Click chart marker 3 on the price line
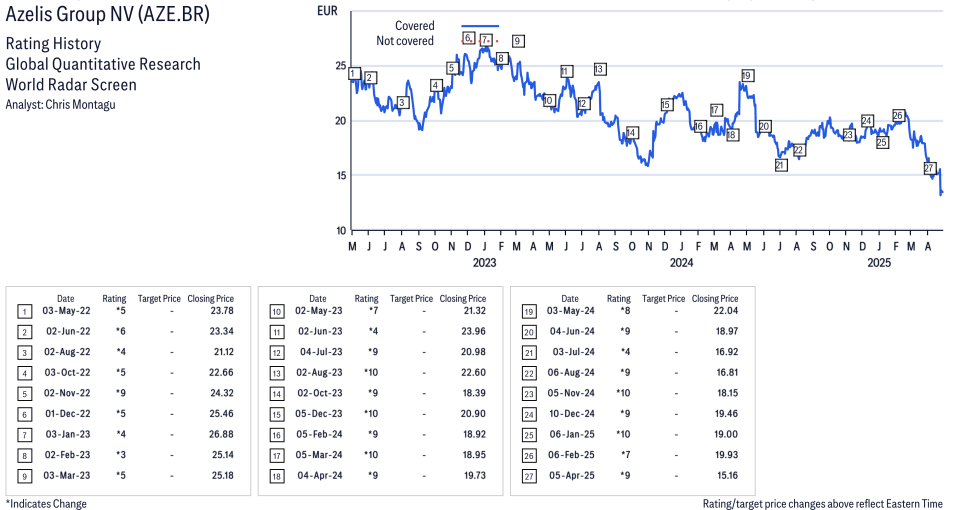This screenshot has height=510, width=954. coord(402,103)
